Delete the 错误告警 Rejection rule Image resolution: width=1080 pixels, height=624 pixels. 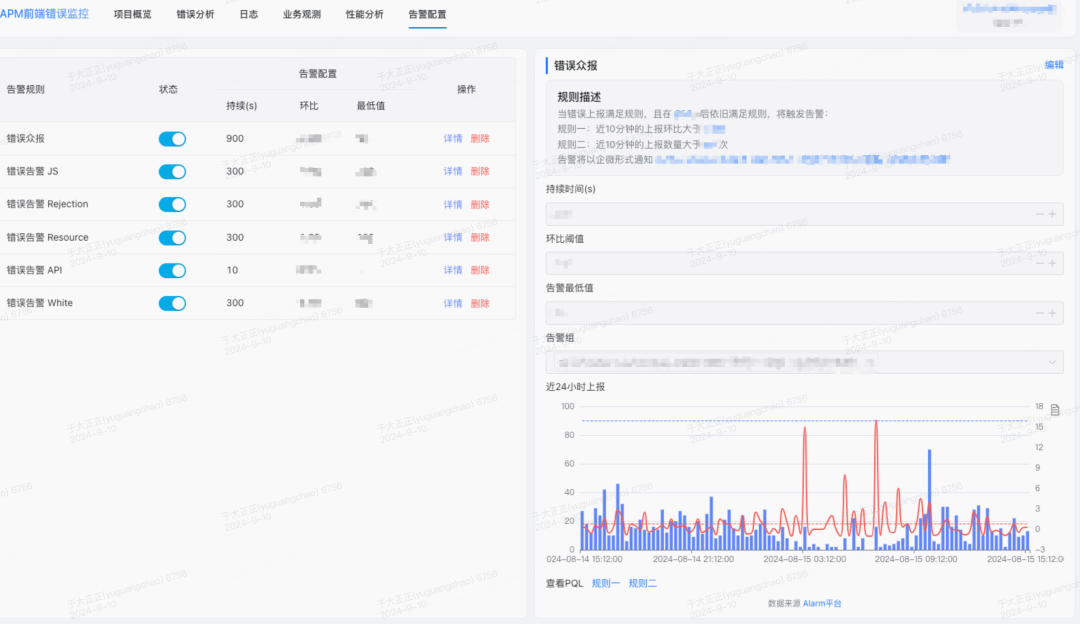[x=480, y=205]
